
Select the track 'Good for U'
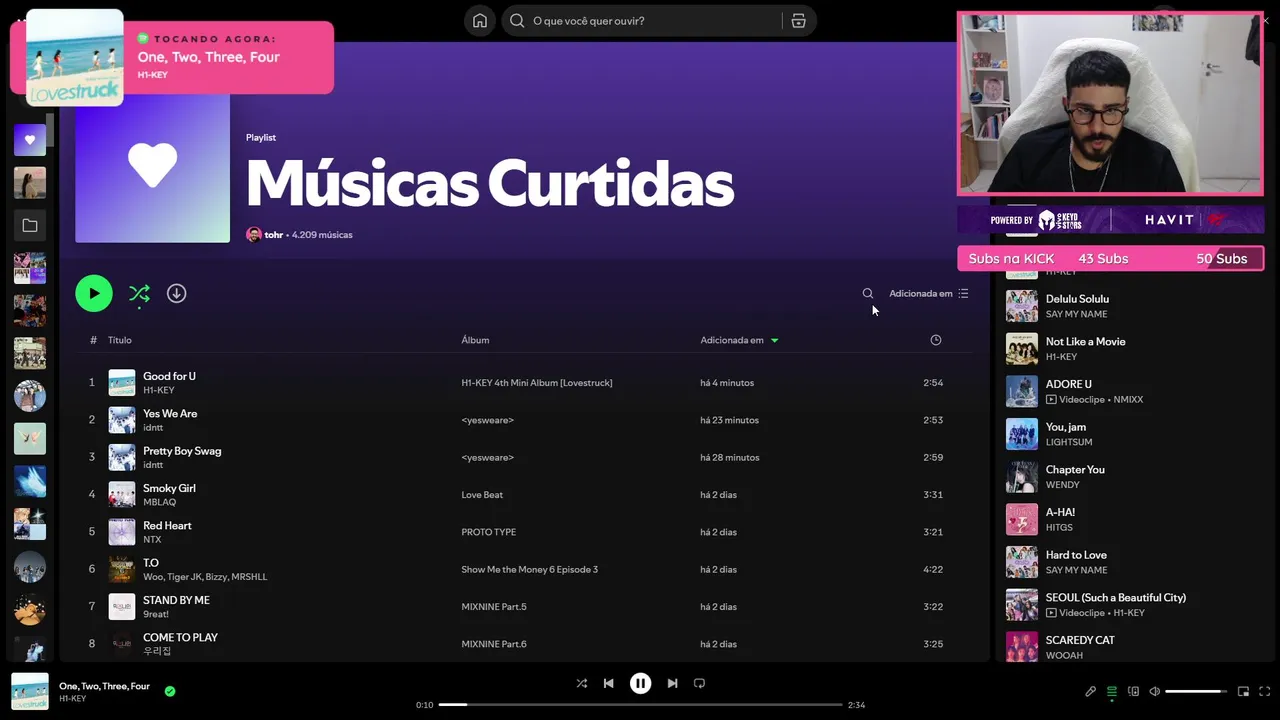169,376
